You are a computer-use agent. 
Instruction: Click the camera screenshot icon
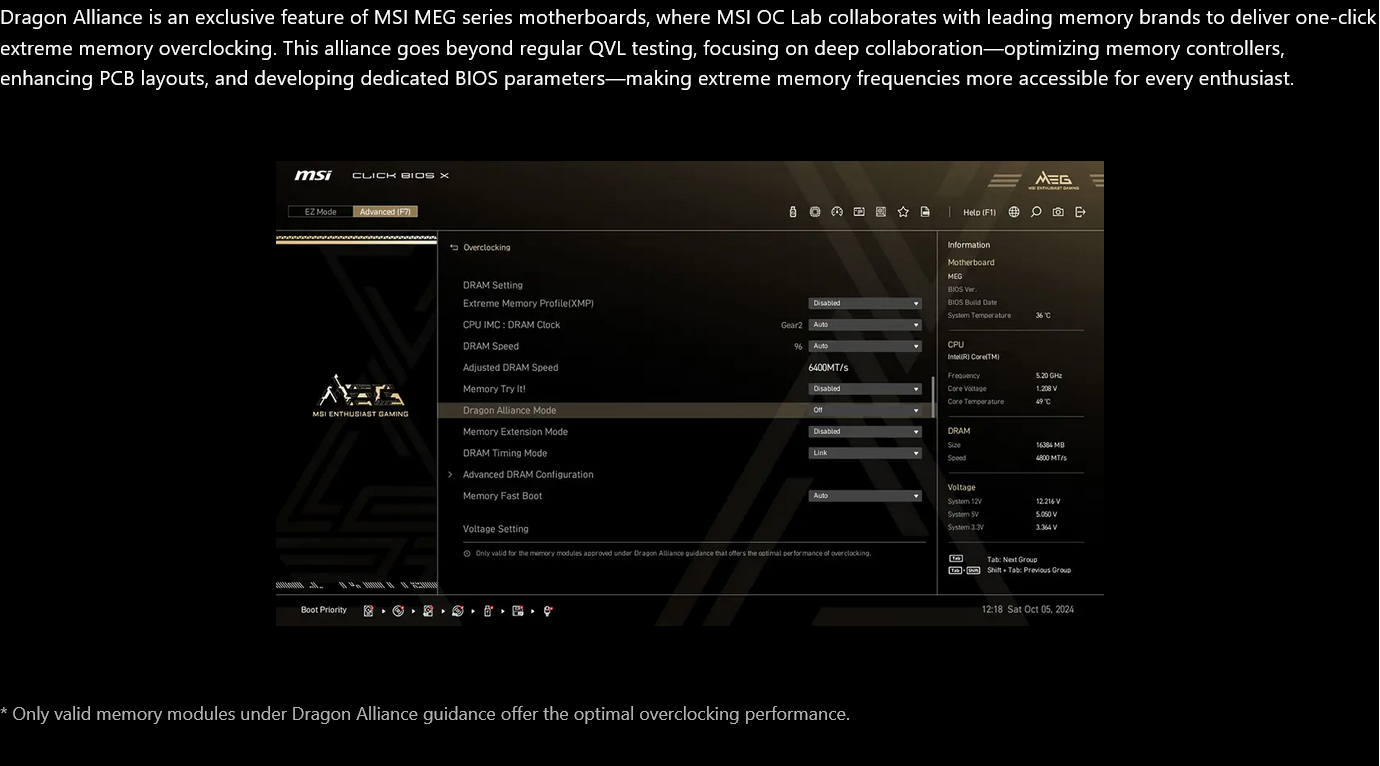pos(1058,212)
